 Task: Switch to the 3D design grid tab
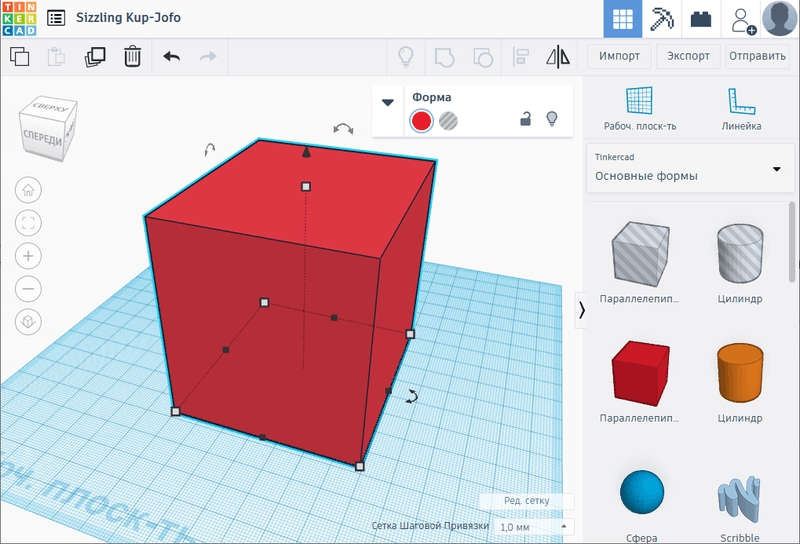(623, 19)
